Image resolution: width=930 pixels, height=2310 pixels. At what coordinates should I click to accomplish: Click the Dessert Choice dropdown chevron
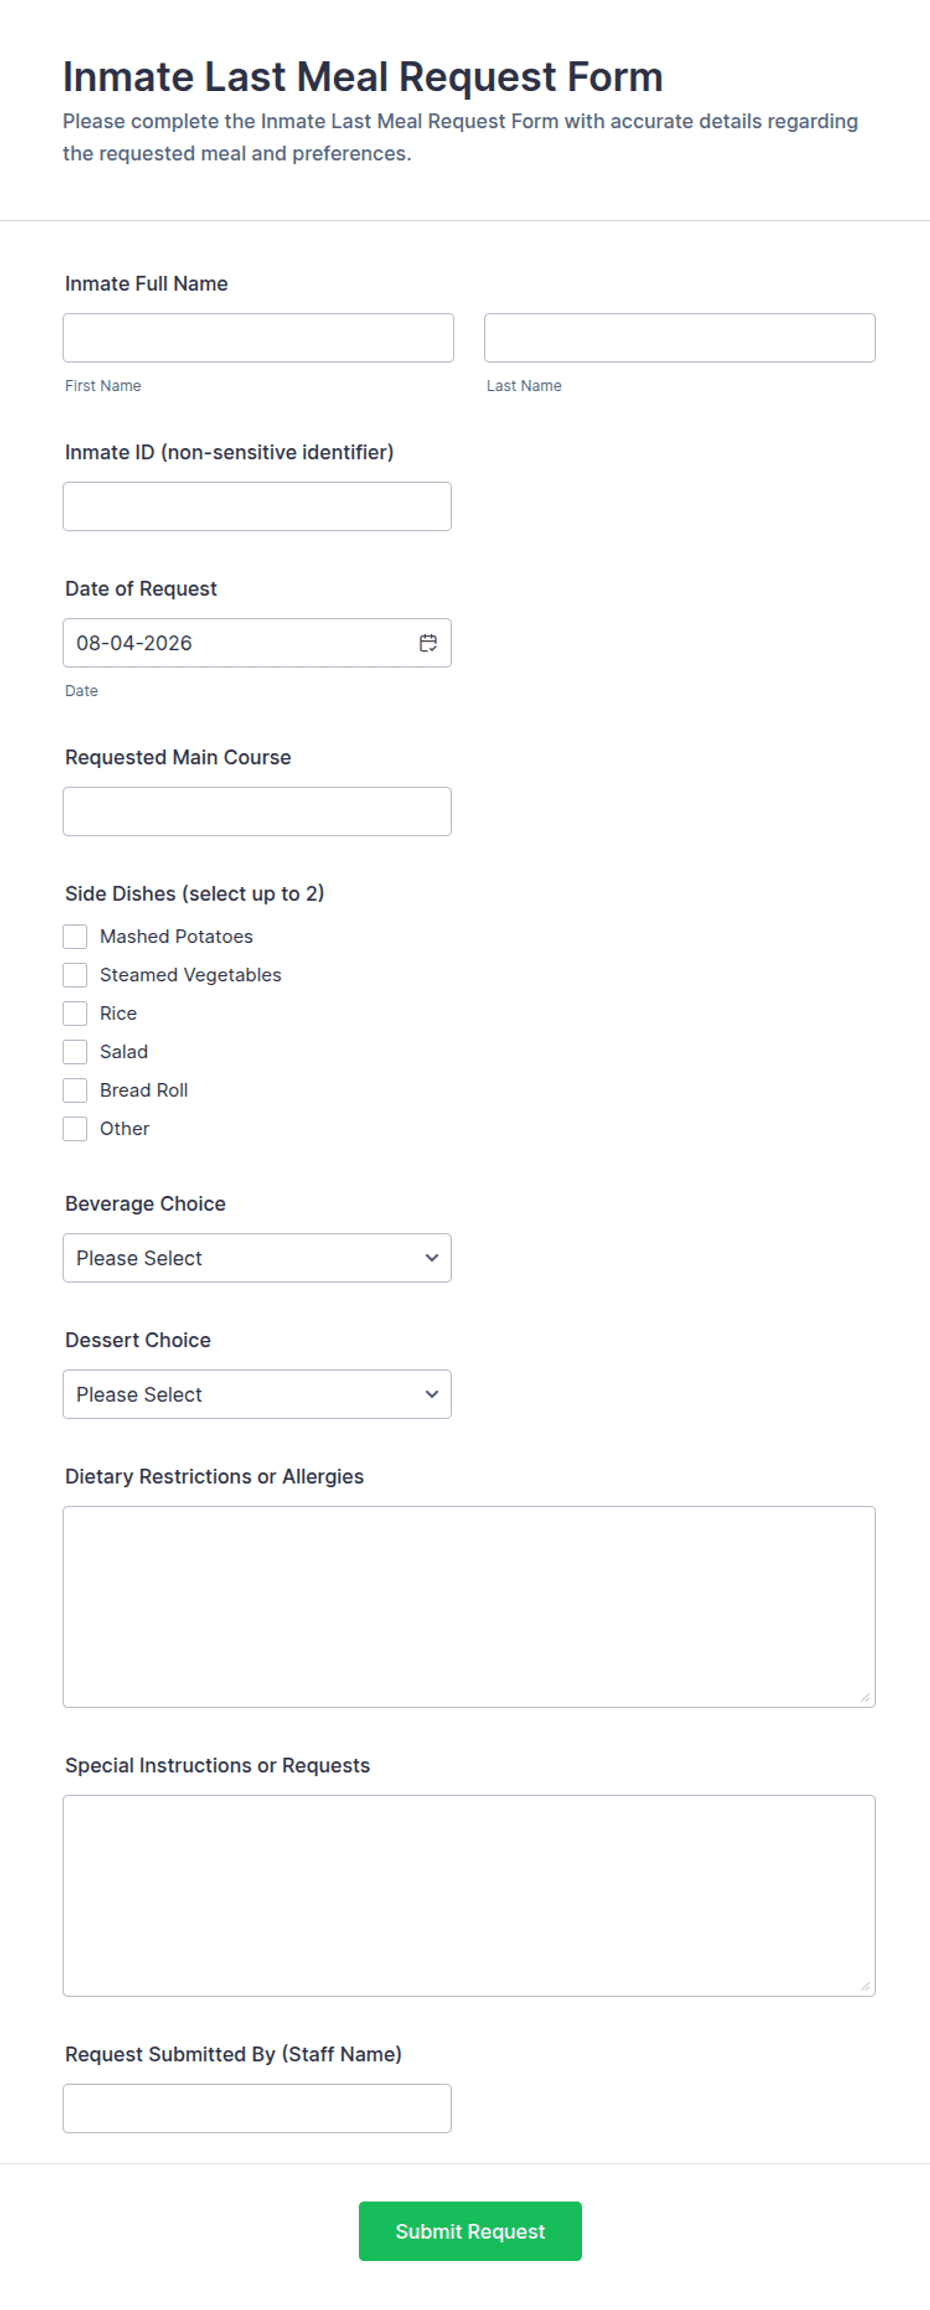tap(432, 1394)
